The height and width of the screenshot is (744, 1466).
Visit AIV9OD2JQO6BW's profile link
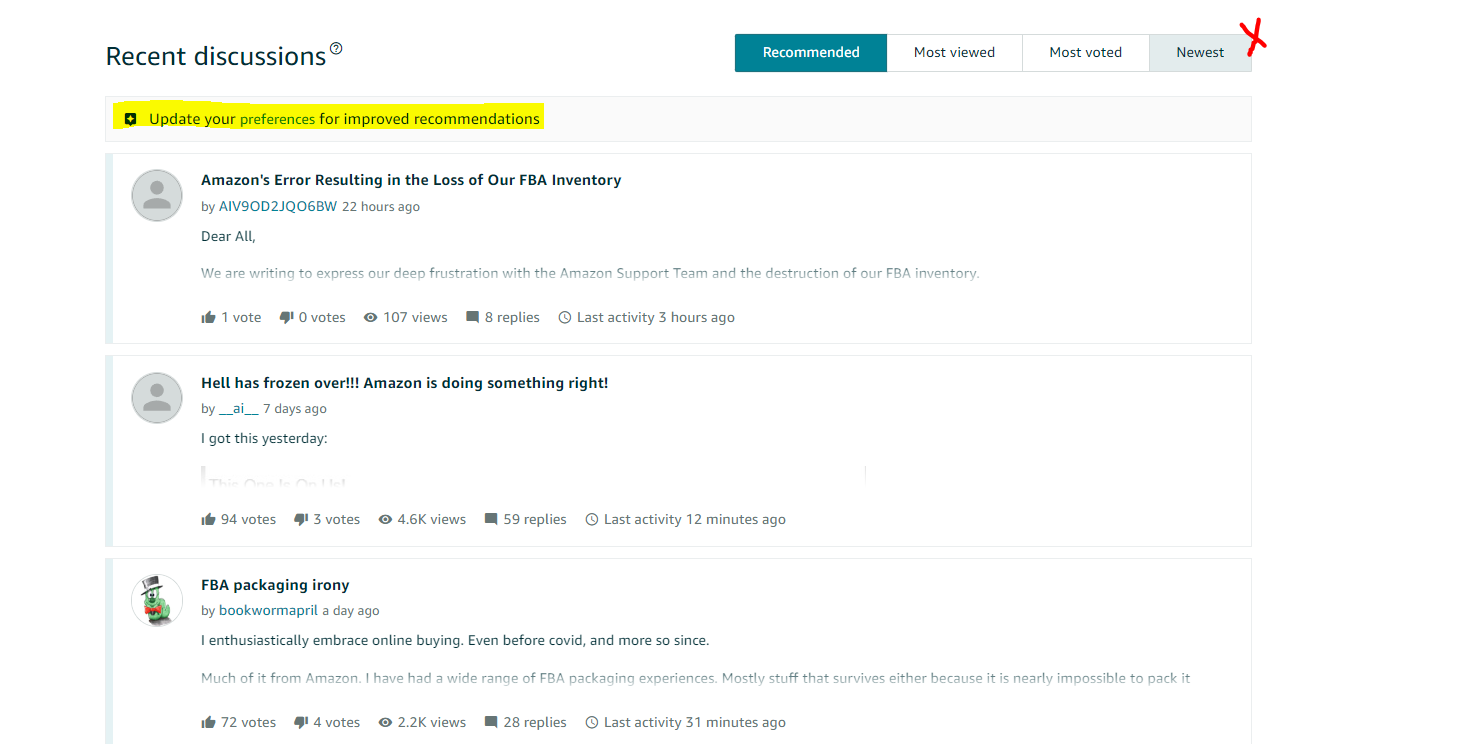click(278, 207)
